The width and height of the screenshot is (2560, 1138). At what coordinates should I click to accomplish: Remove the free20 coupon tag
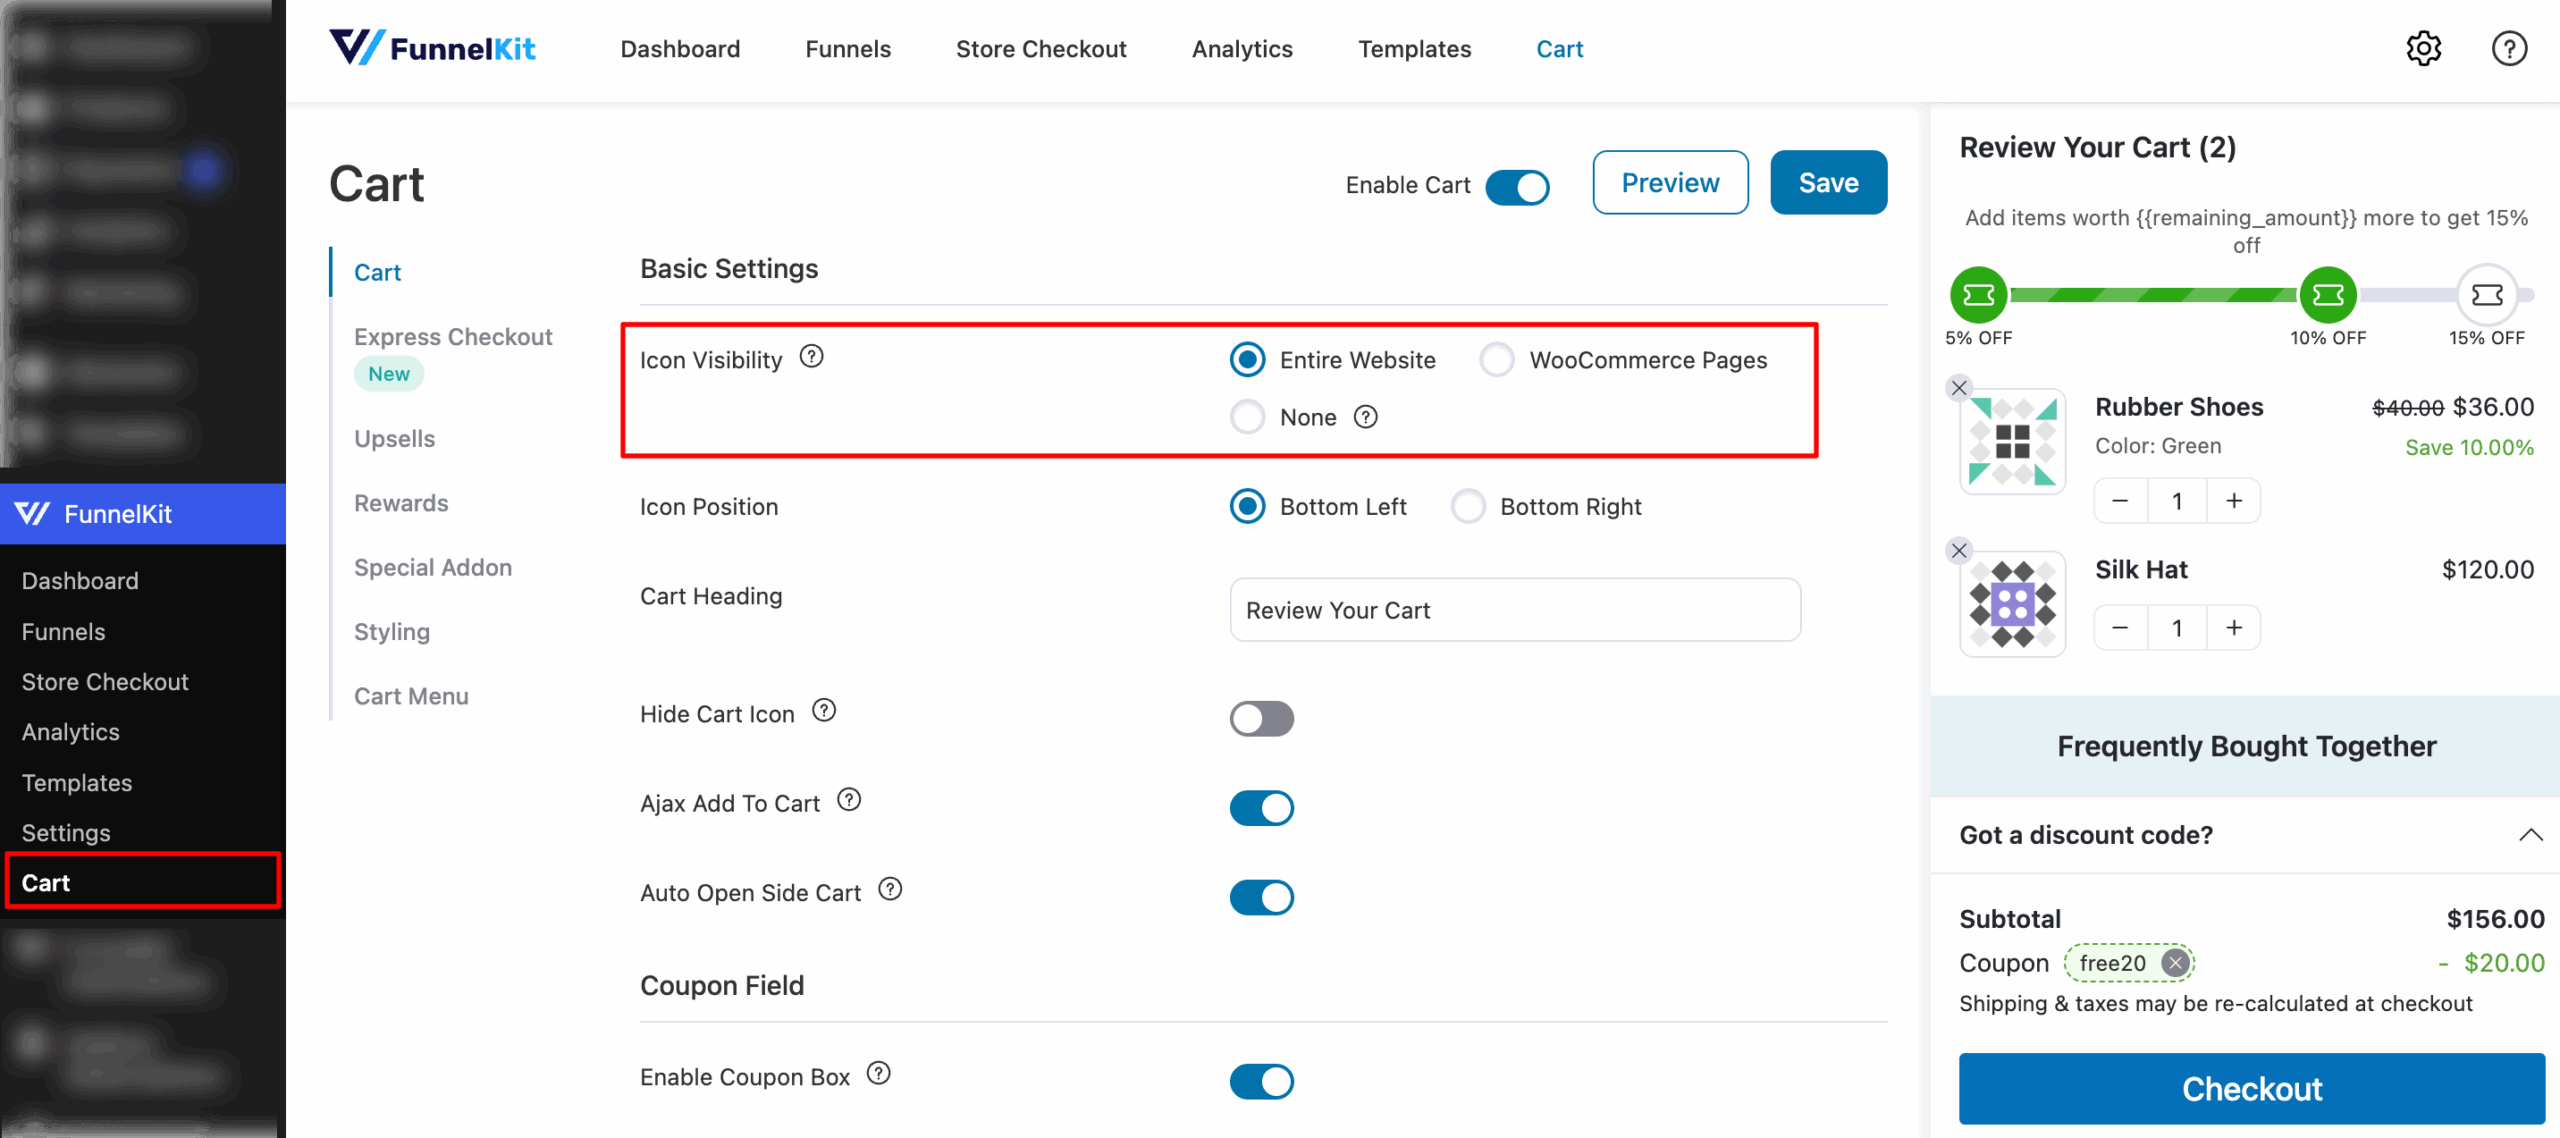coord(2175,963)
